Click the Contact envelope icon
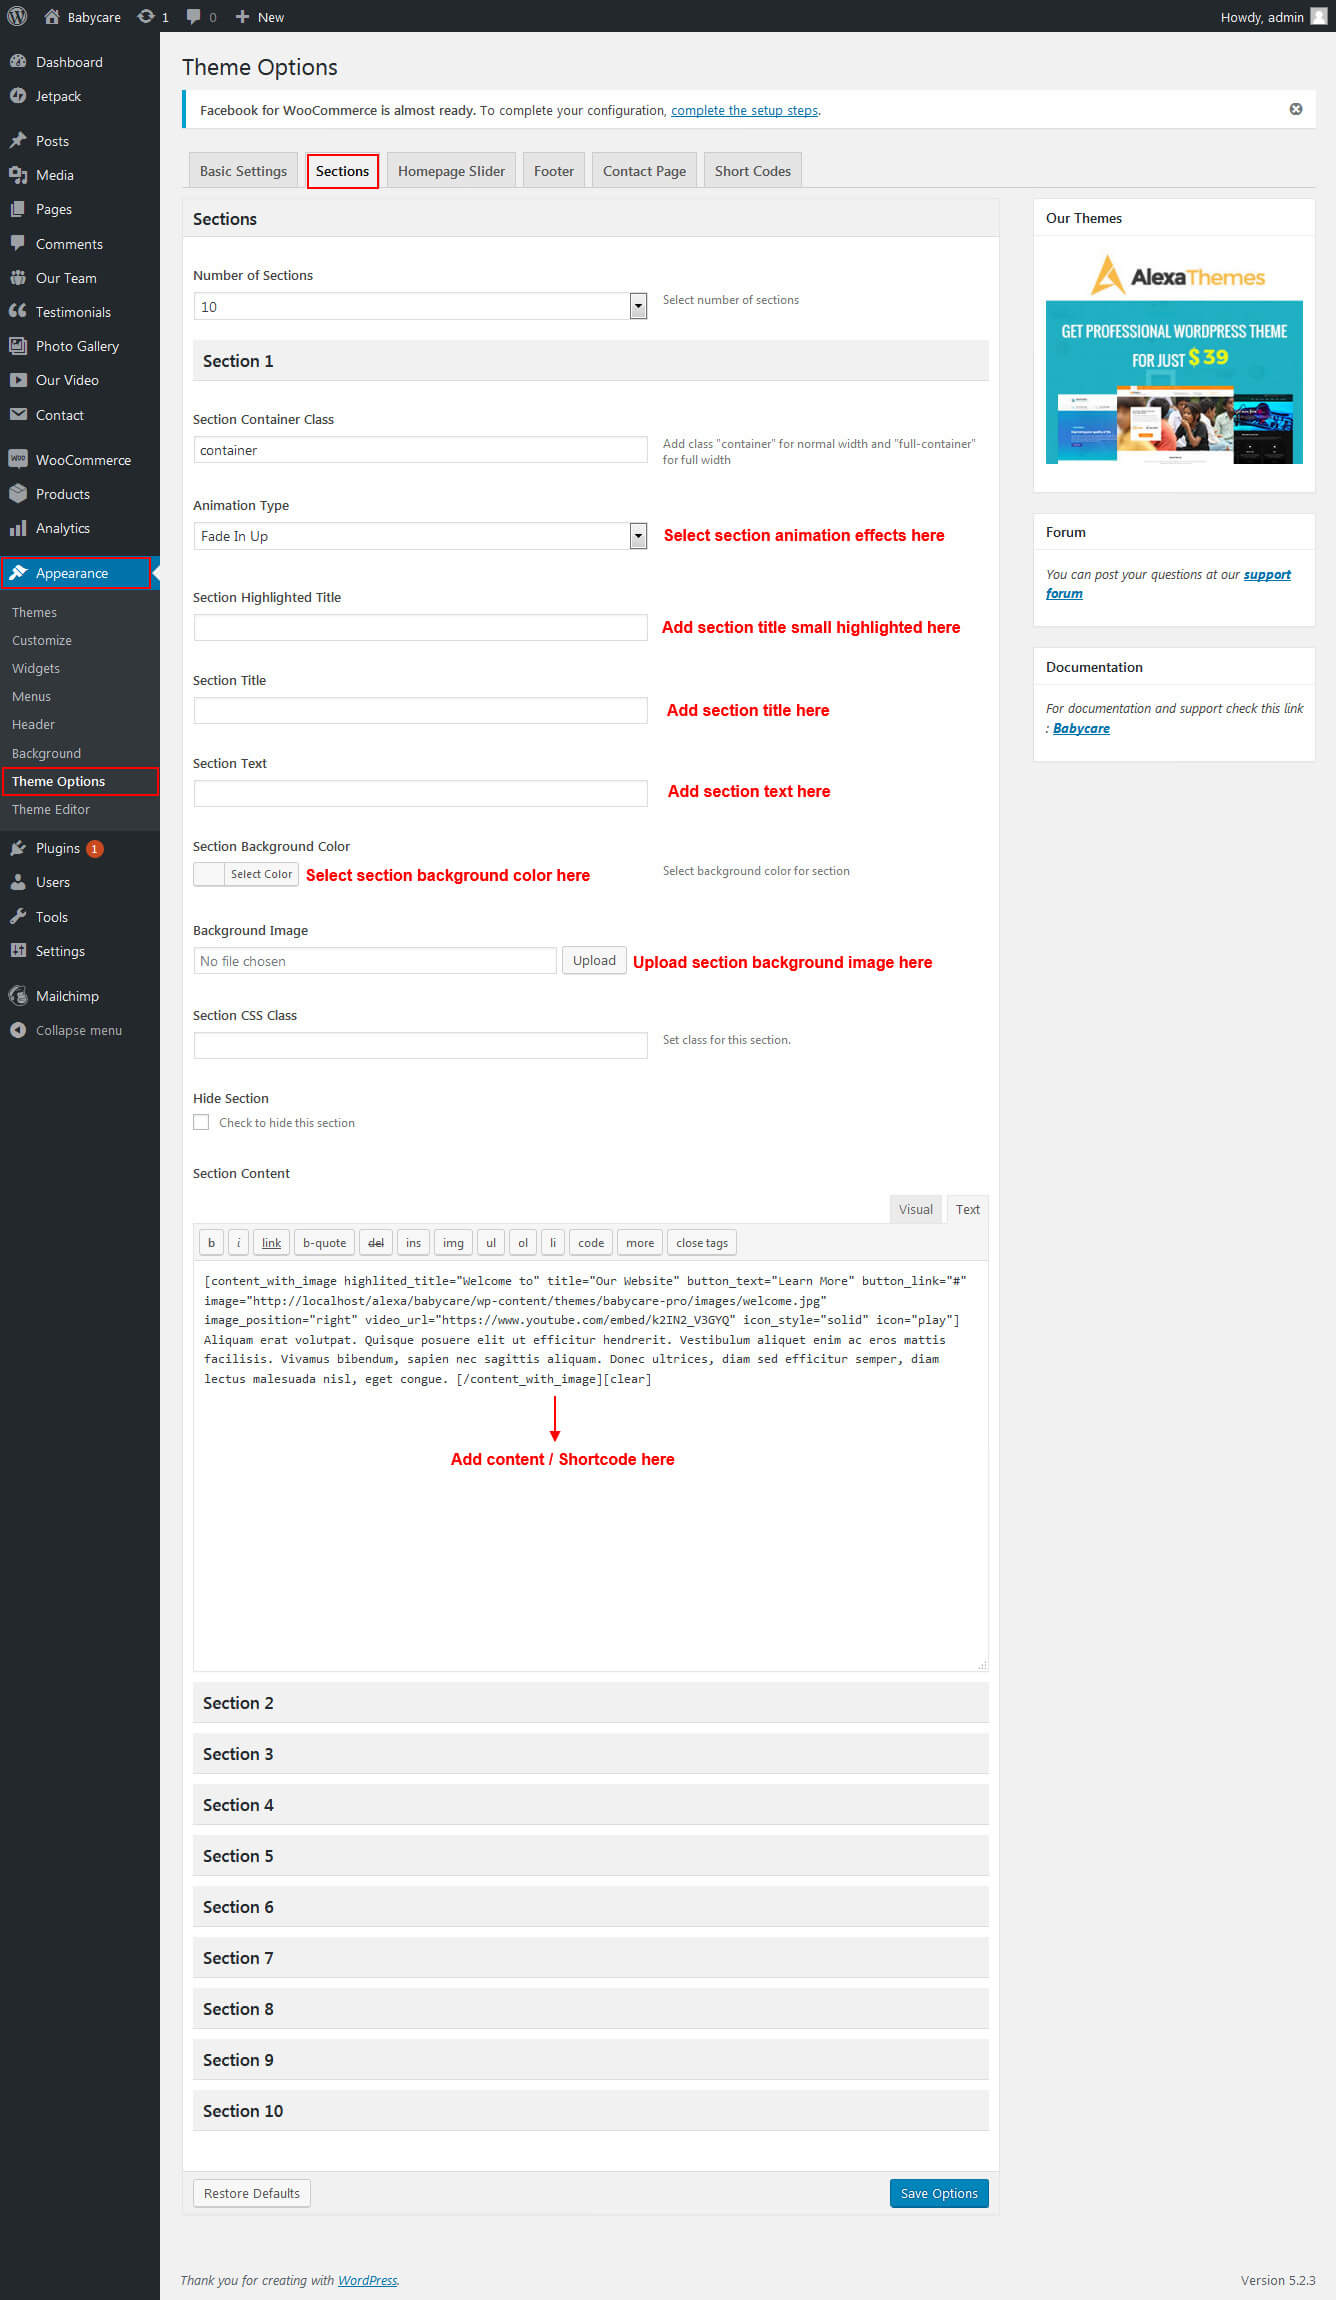Image resolution: width=1336 pixels, height=2300 pixels. click(18, 414)
